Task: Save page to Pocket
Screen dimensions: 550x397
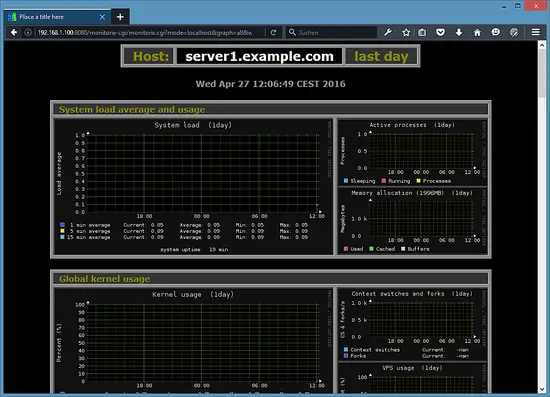Action: click(441, 33)
